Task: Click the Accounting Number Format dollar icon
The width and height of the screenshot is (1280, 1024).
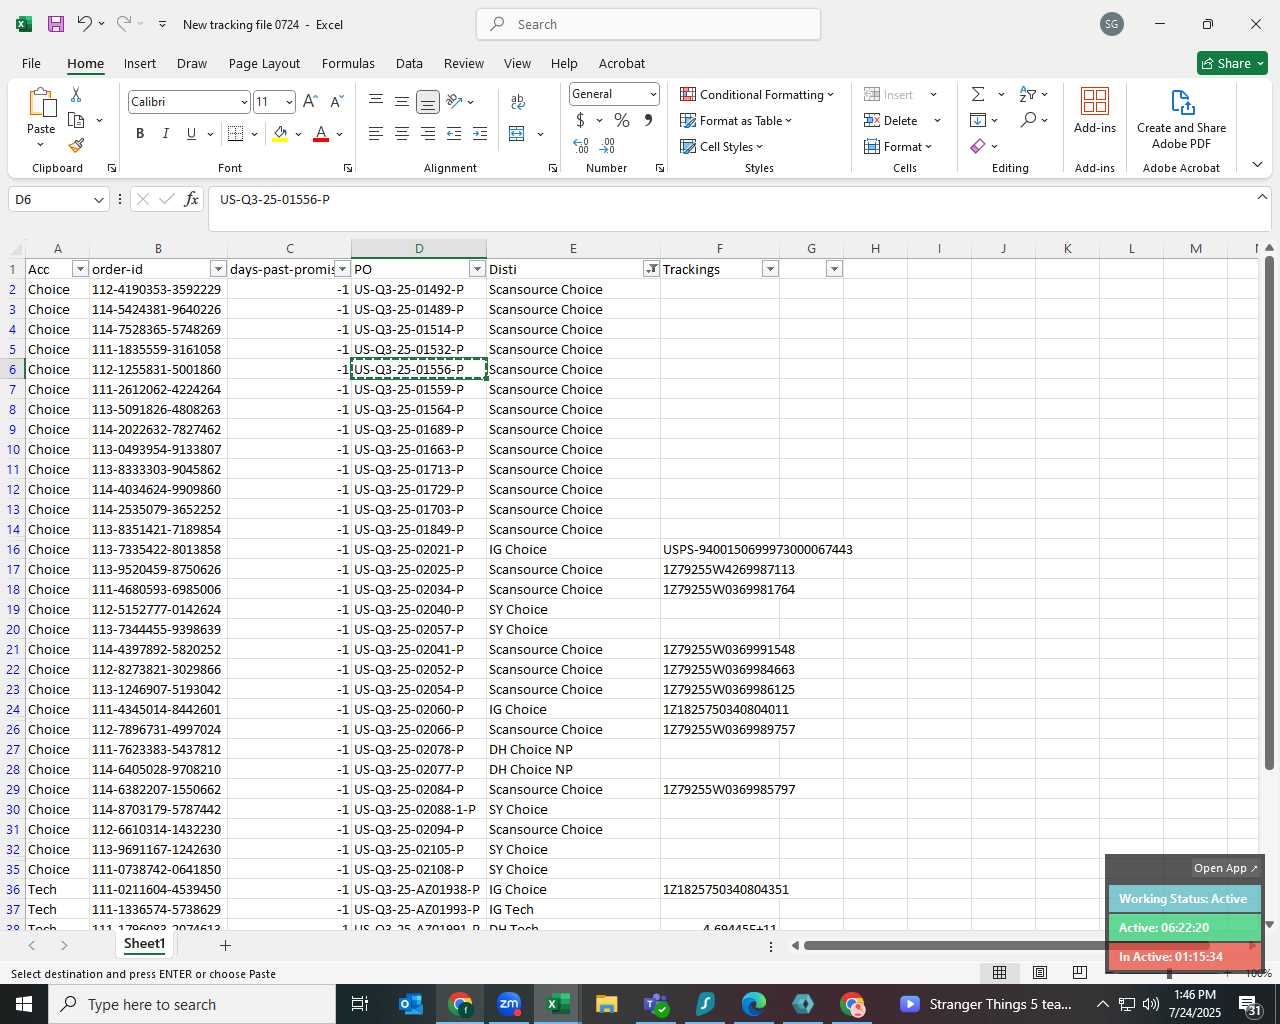Action: tap(580, 120)
